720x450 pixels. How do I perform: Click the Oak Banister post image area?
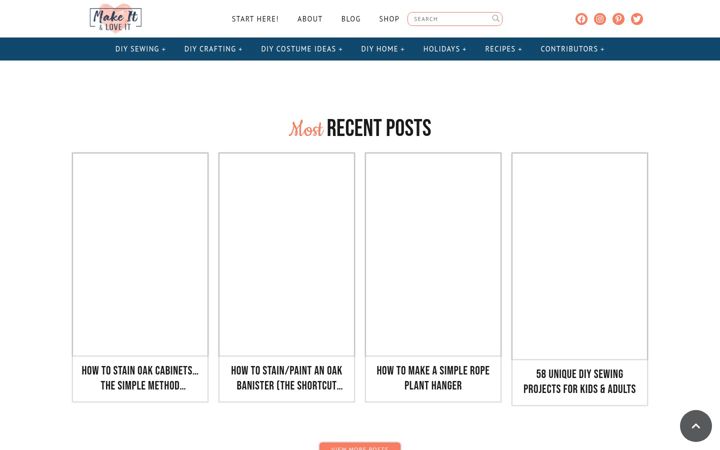287,254
